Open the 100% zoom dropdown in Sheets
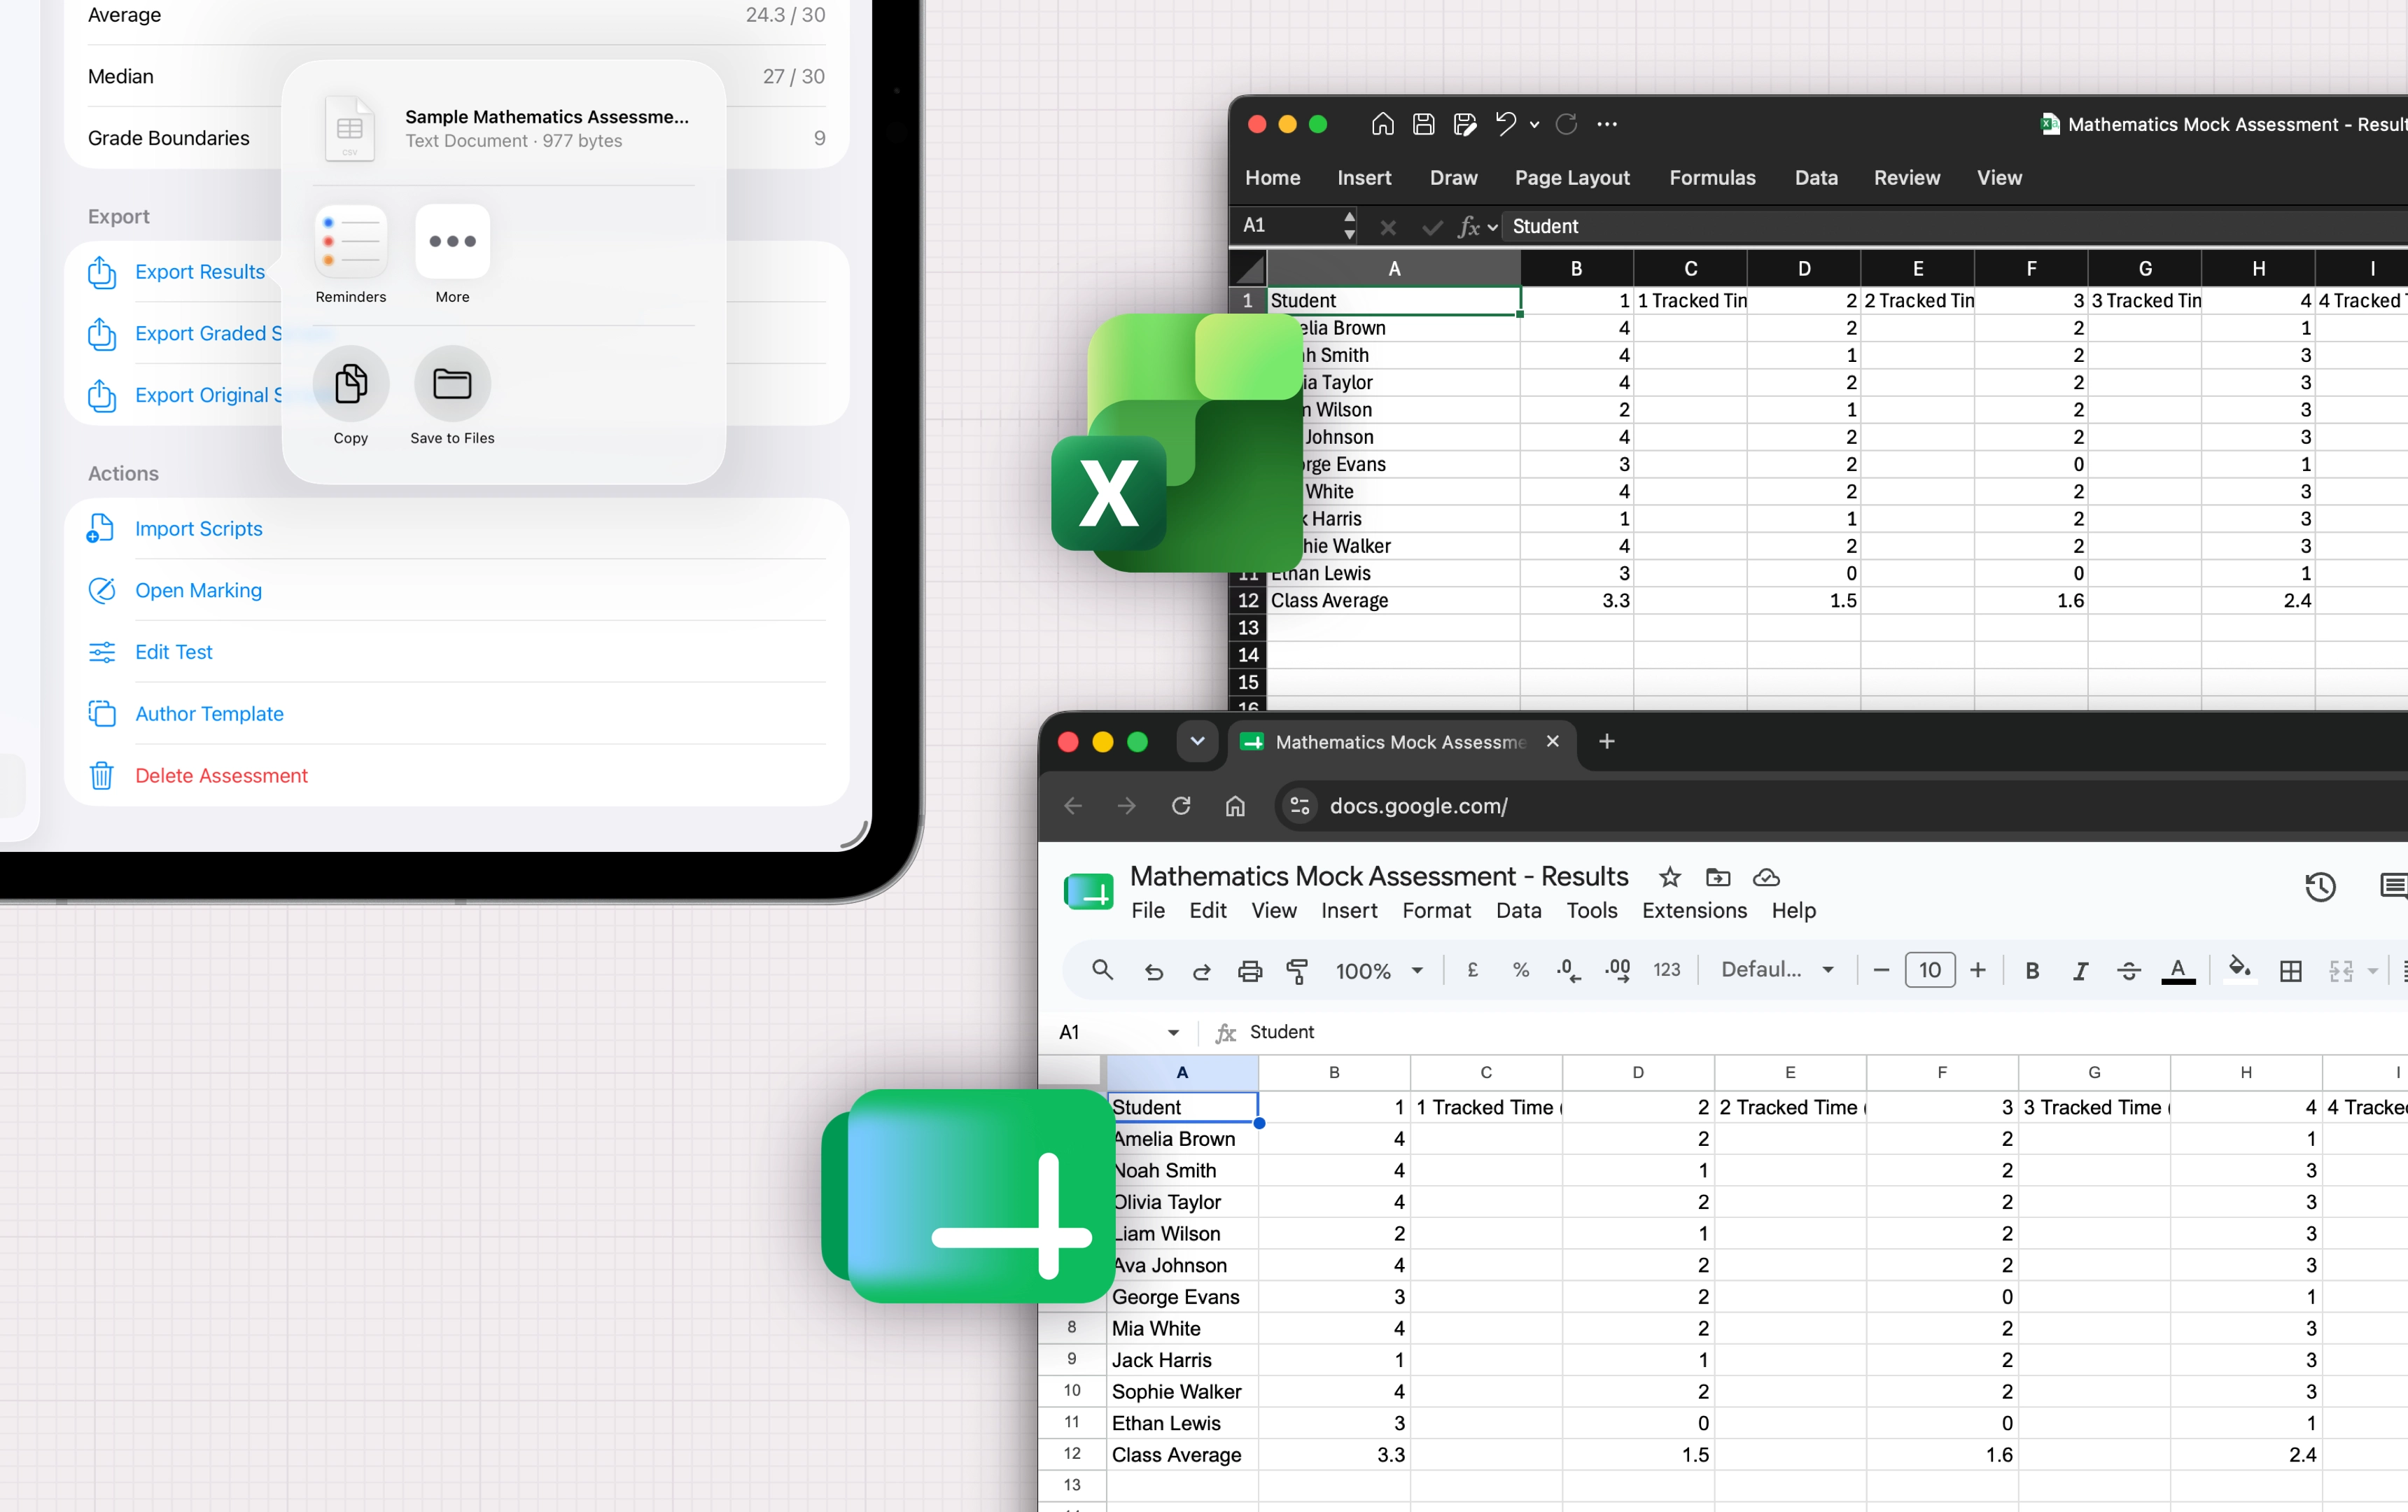The height and width of the screenshot is (1512, 2408). [1379, 971]
